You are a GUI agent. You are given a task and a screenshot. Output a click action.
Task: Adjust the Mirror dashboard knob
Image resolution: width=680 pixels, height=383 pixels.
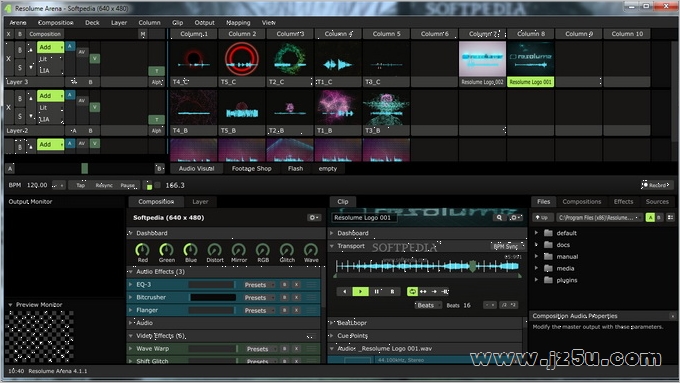point(239,250)
